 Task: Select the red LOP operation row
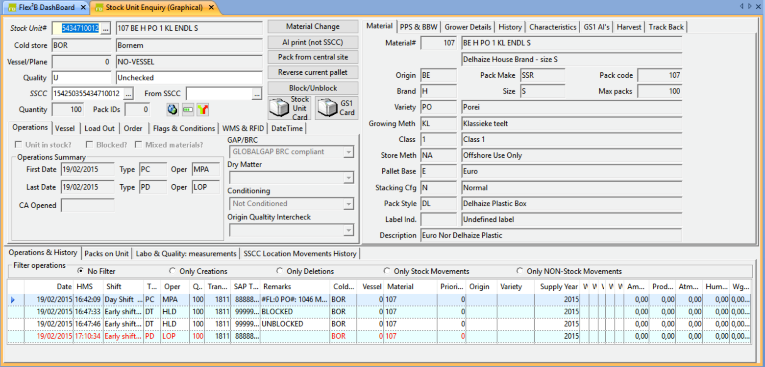pyautogui.click(x=379, y=336)
